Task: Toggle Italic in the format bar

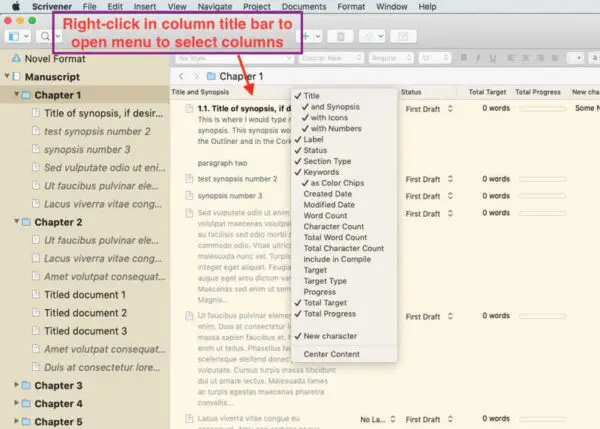Action: coord(478,58)
